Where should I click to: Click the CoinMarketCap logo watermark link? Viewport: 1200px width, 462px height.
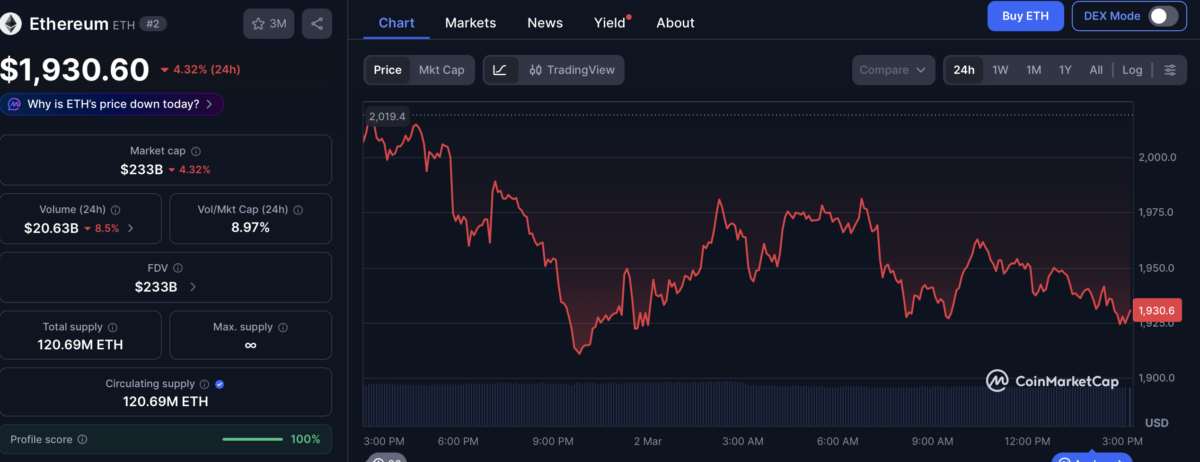(1052, 380)
